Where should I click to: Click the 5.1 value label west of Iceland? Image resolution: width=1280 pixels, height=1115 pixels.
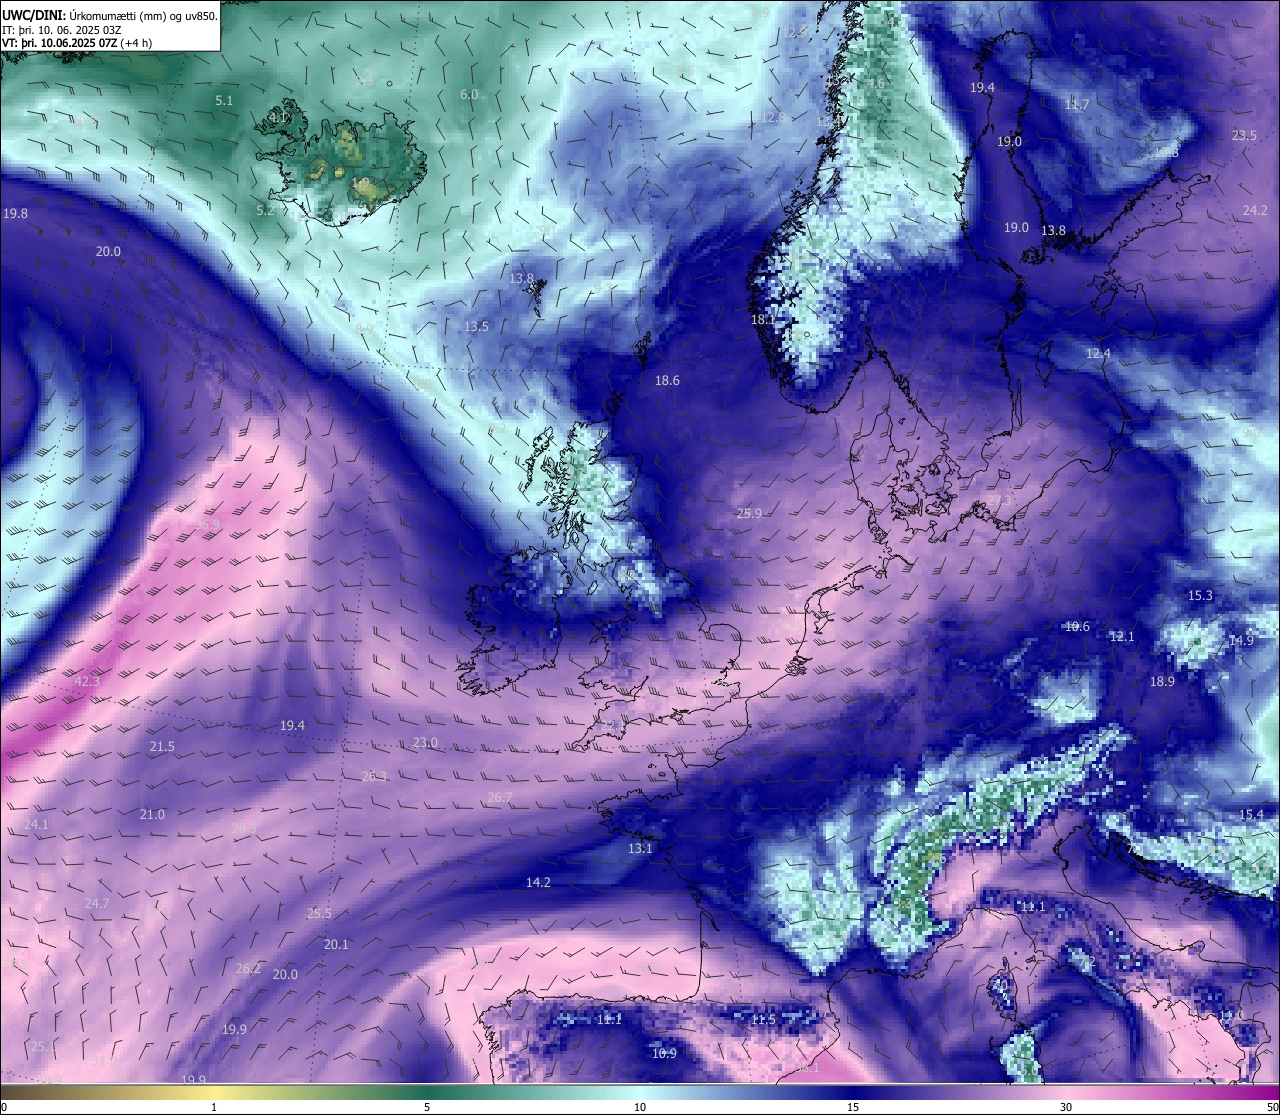coord(224,101)
